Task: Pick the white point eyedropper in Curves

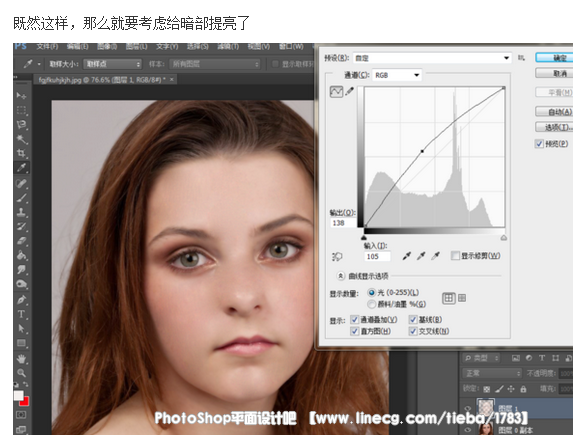Action: pyautogui.click(x=435, y=256)
